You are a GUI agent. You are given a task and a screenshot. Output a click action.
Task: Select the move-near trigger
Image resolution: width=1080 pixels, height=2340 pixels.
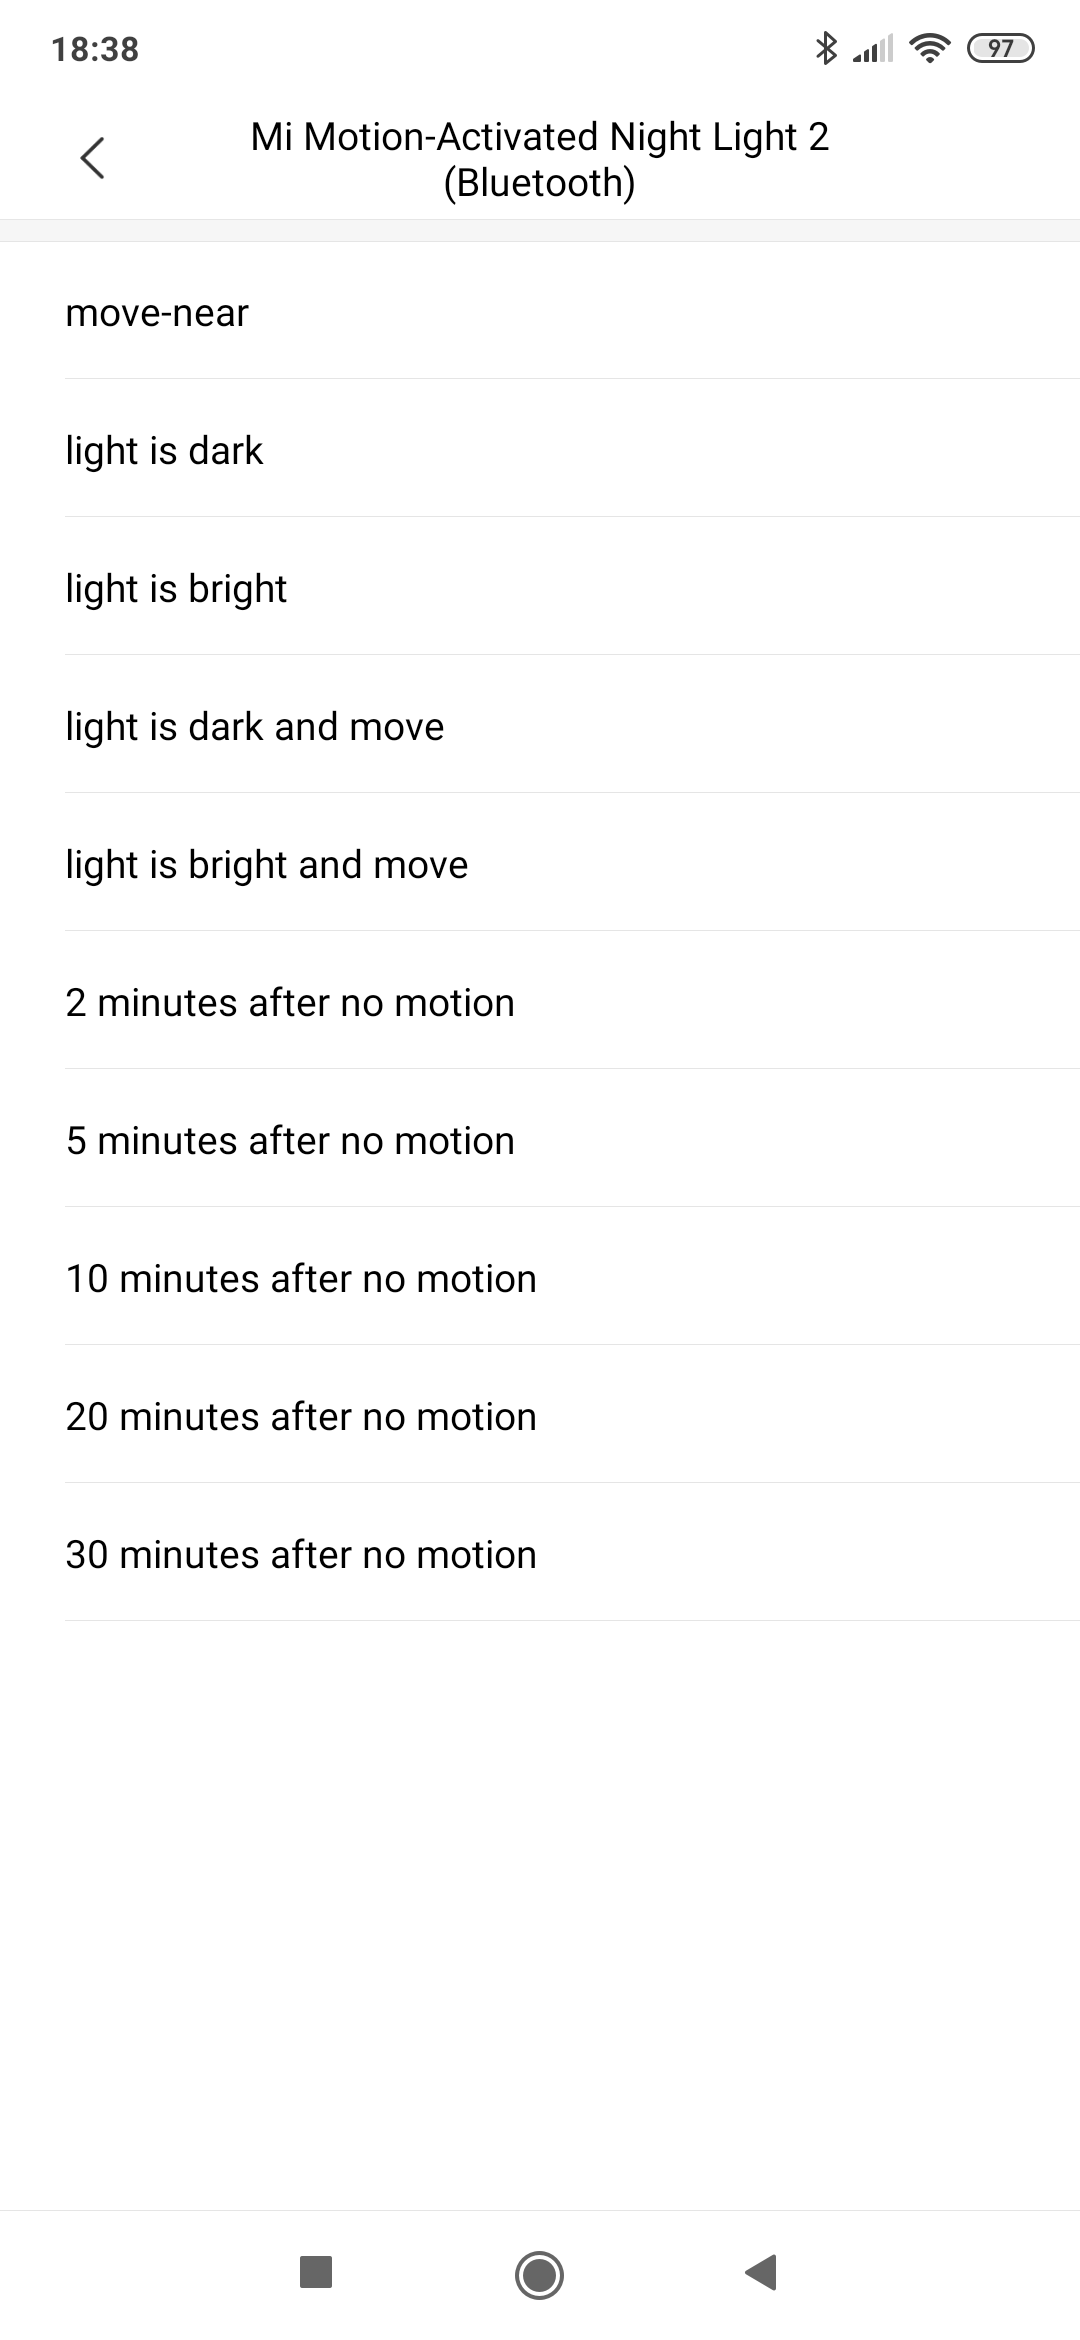point(540,313)
